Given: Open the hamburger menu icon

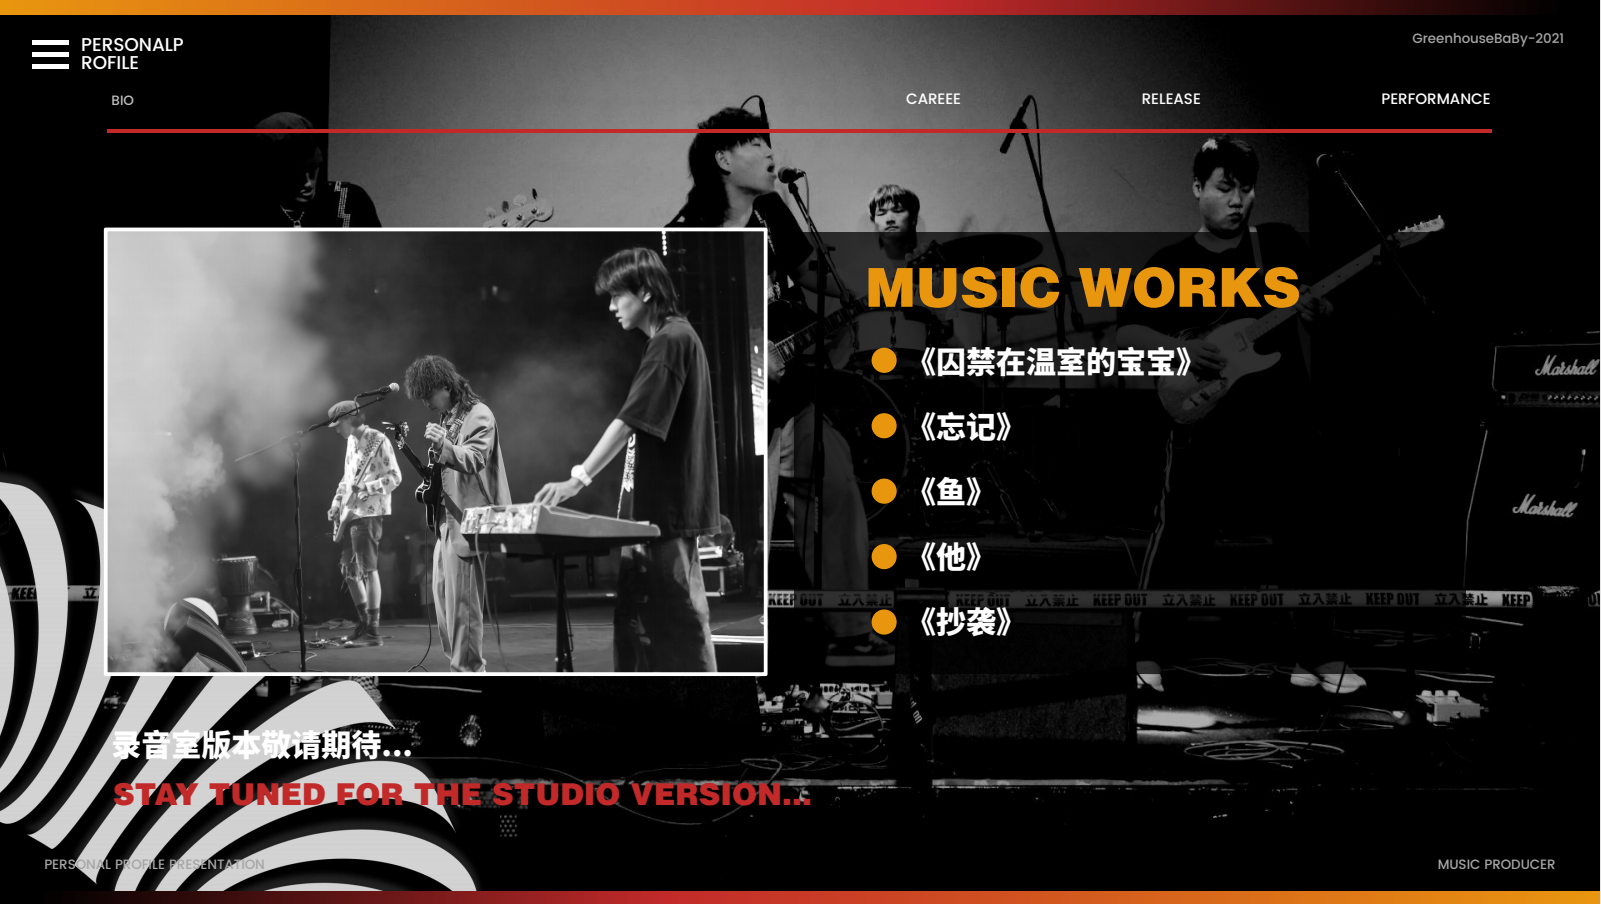Looking at the screenshot, I should [x=50, y=54].
